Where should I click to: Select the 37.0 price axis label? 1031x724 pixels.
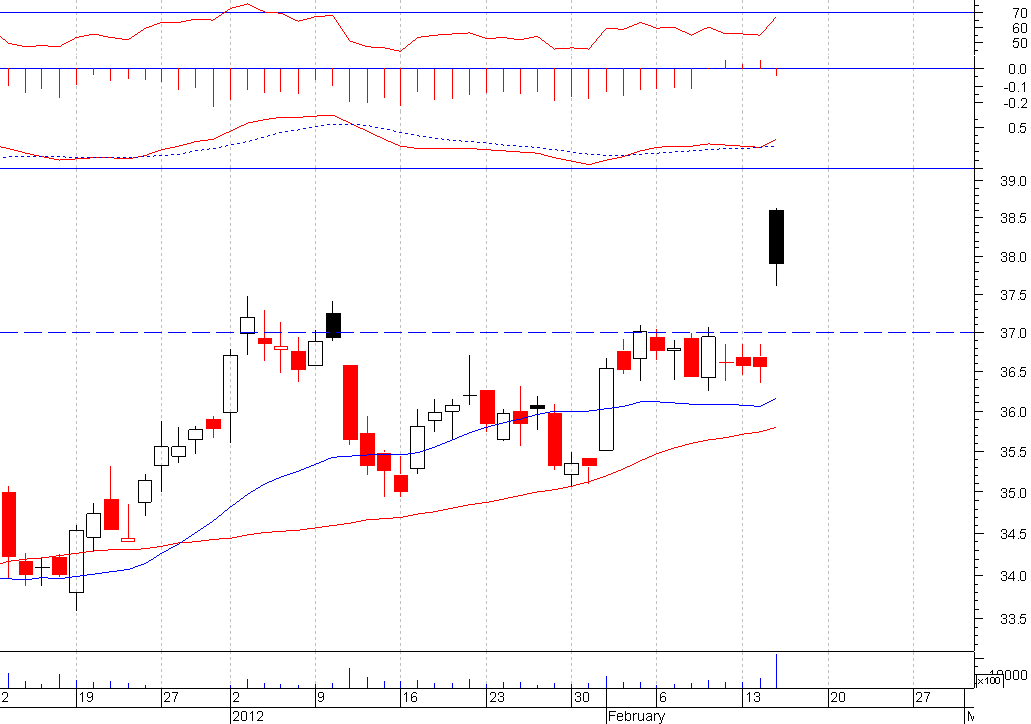point(1013,333)
